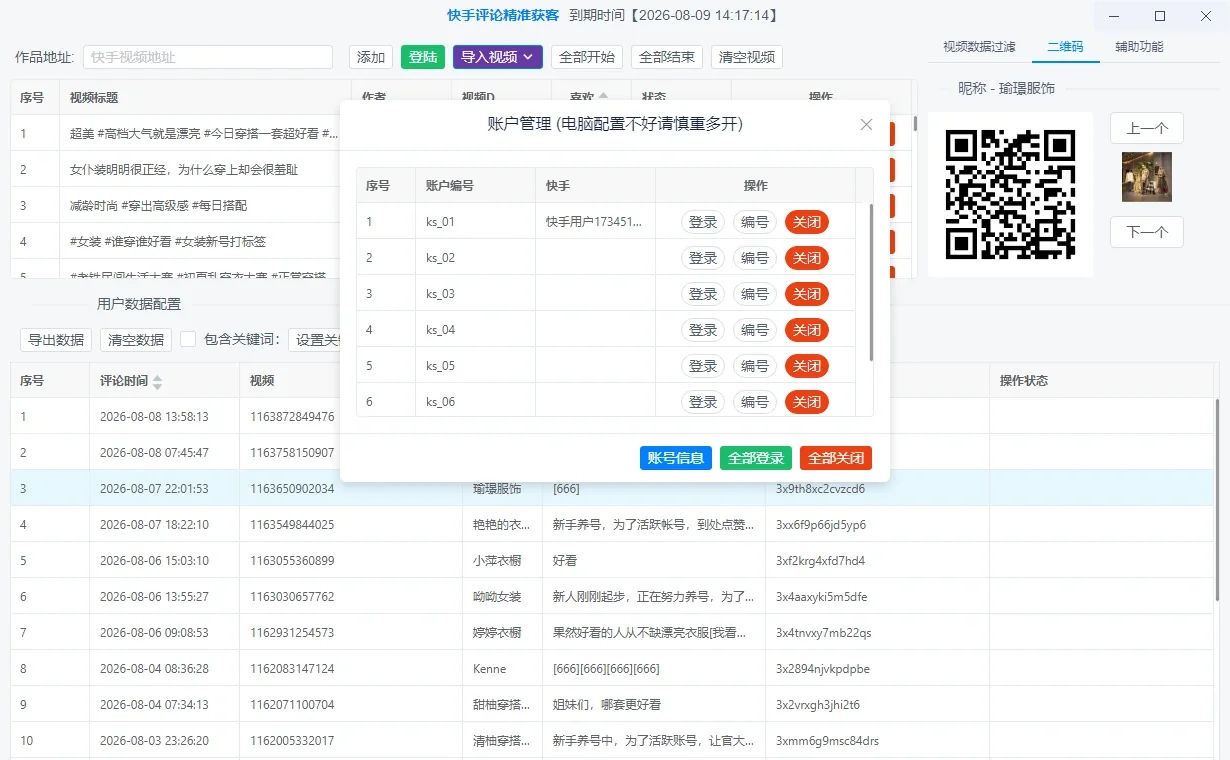Maximize the application window
Screen dimensions: 1230x760
click(x=1160, y=16)
